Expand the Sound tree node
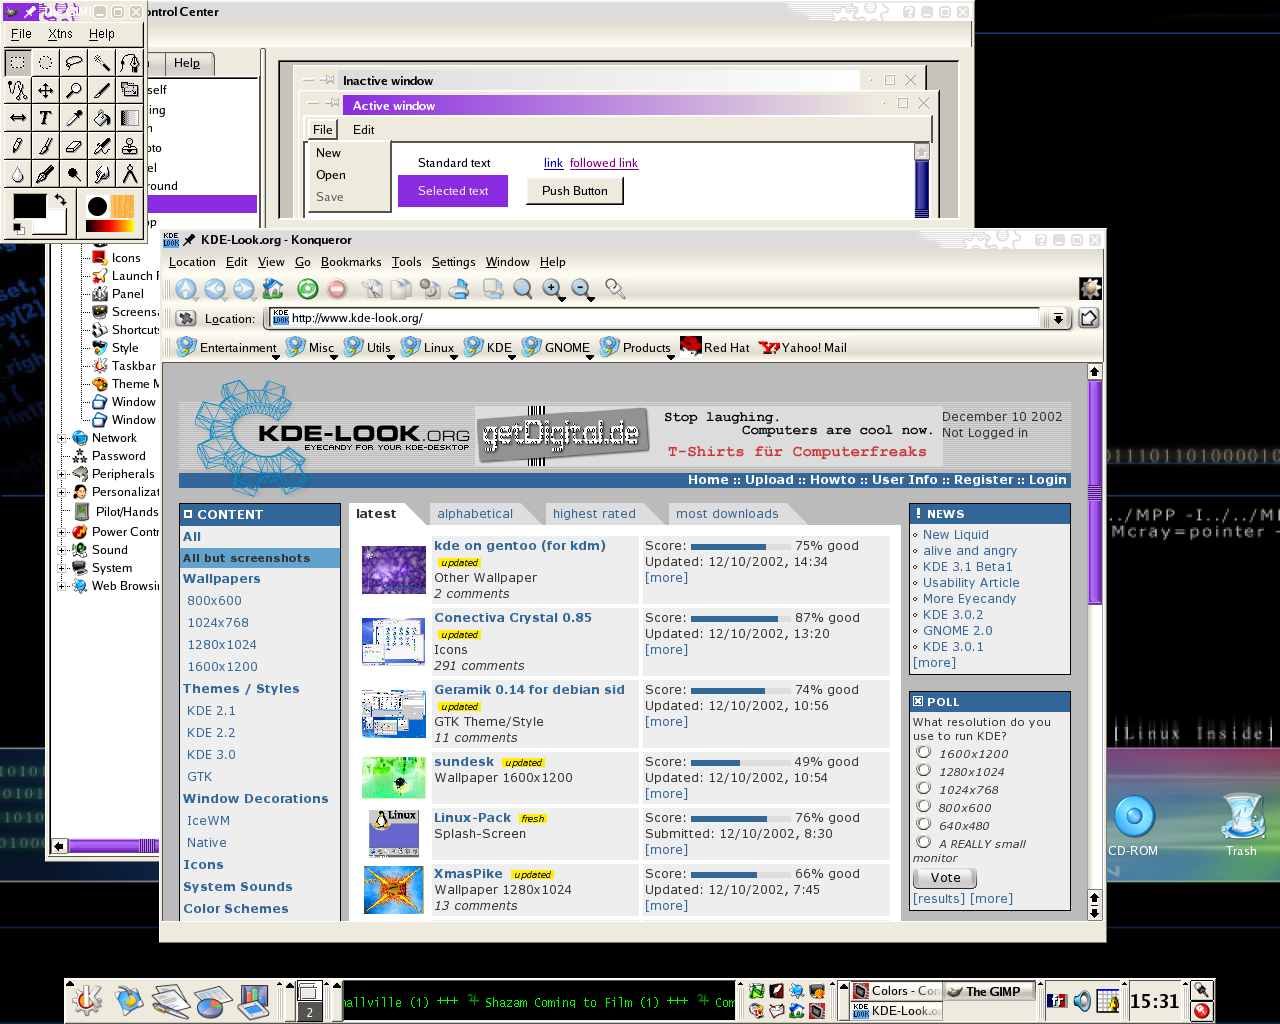This screenshot has height=1024, width=1280. coord(62,550)
